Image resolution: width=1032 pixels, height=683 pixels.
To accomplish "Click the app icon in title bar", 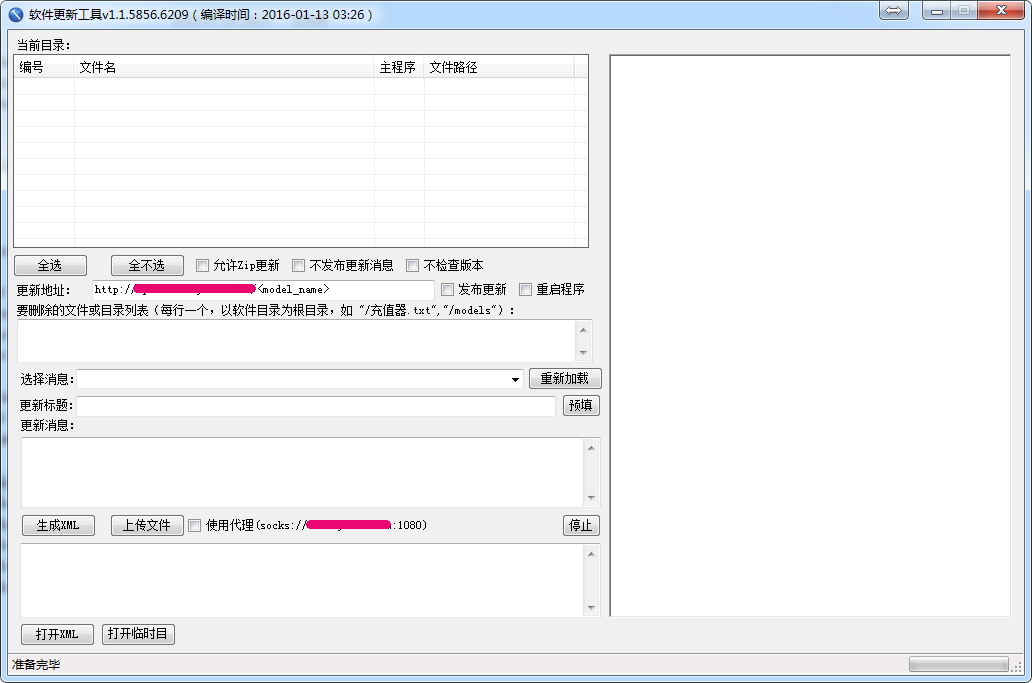I will [x=15, y=15].
